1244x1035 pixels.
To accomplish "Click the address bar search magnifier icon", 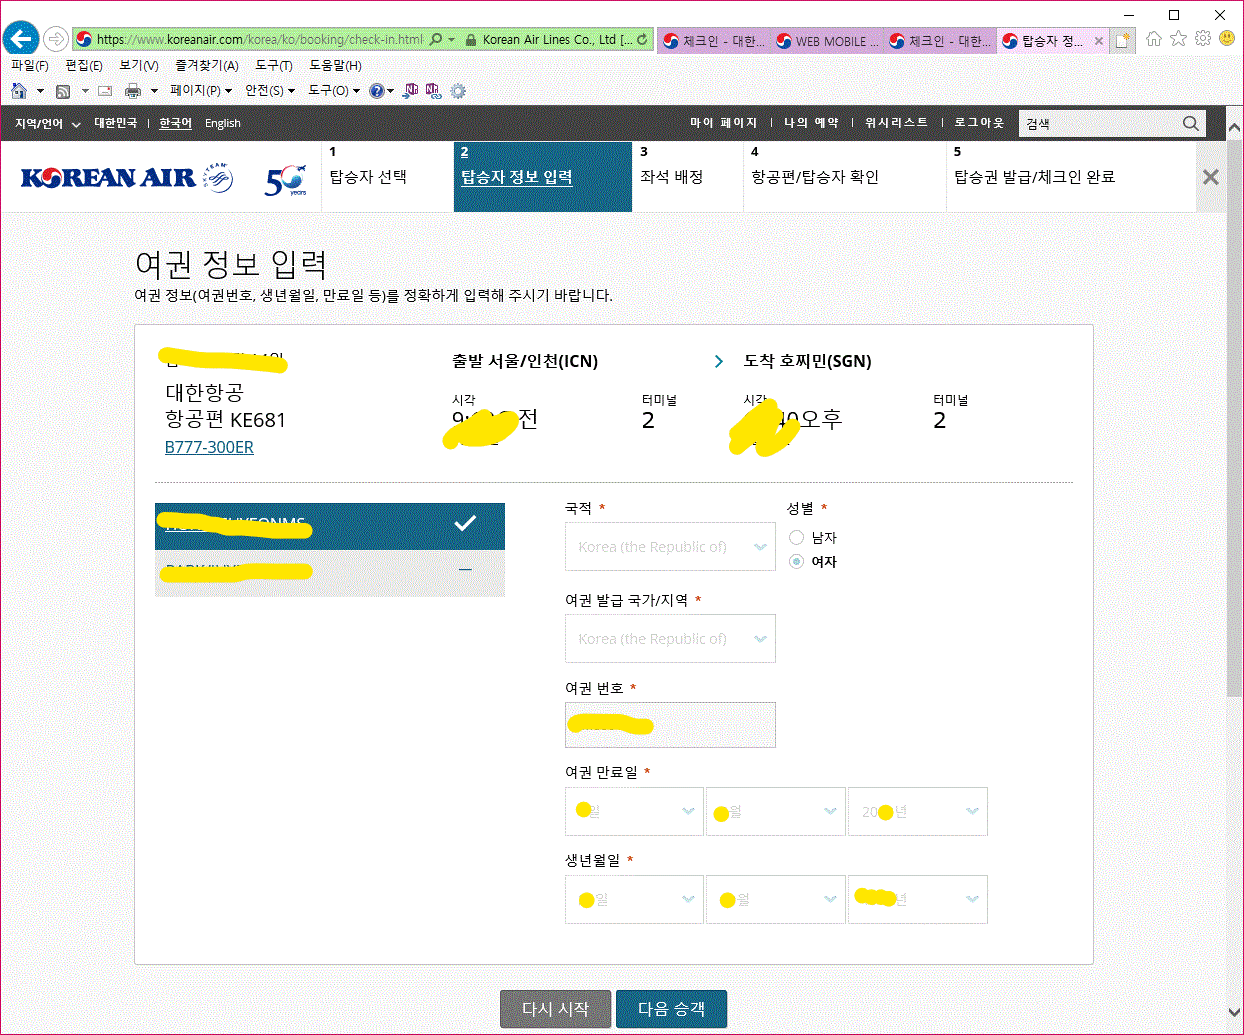I will [436, 40].
